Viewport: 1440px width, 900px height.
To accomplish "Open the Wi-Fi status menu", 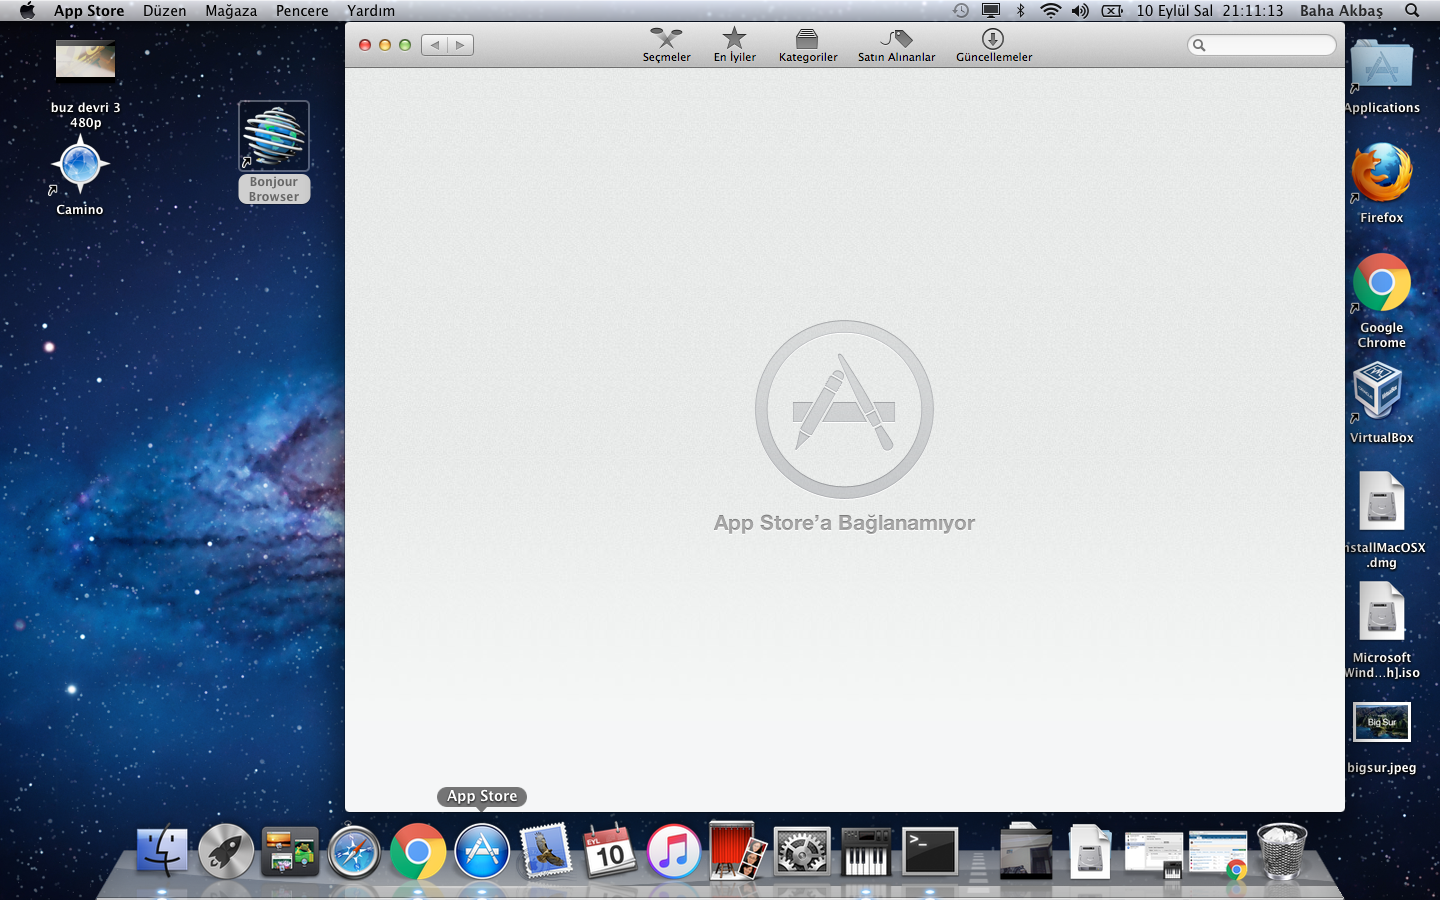I will [x=1050, y=11].
